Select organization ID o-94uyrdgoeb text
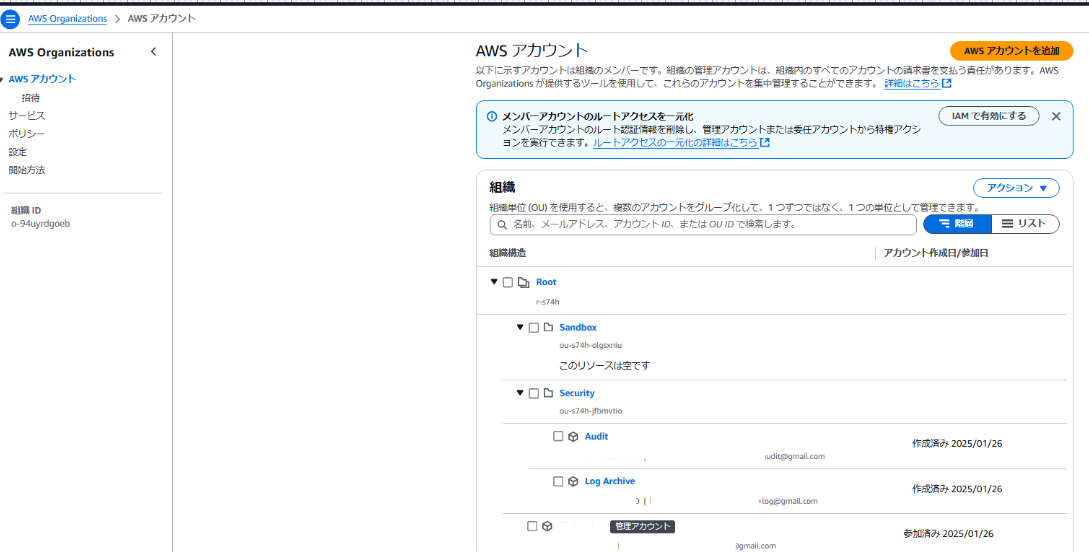 [41, 224]
